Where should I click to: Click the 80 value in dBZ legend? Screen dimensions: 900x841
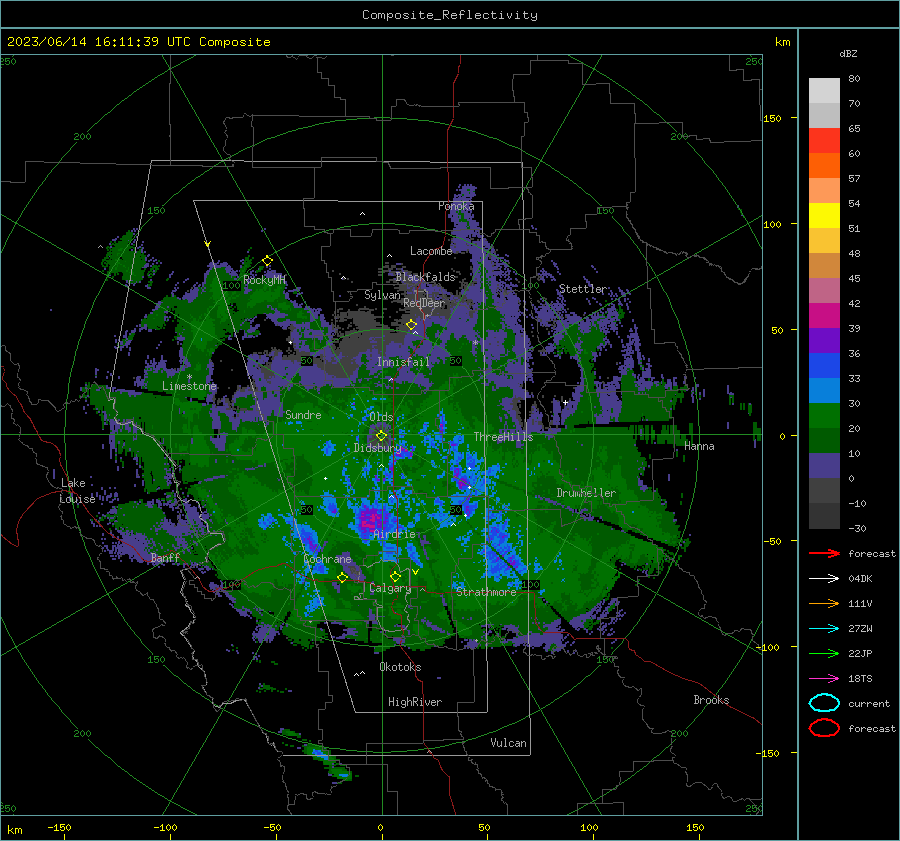click(854, 79)
